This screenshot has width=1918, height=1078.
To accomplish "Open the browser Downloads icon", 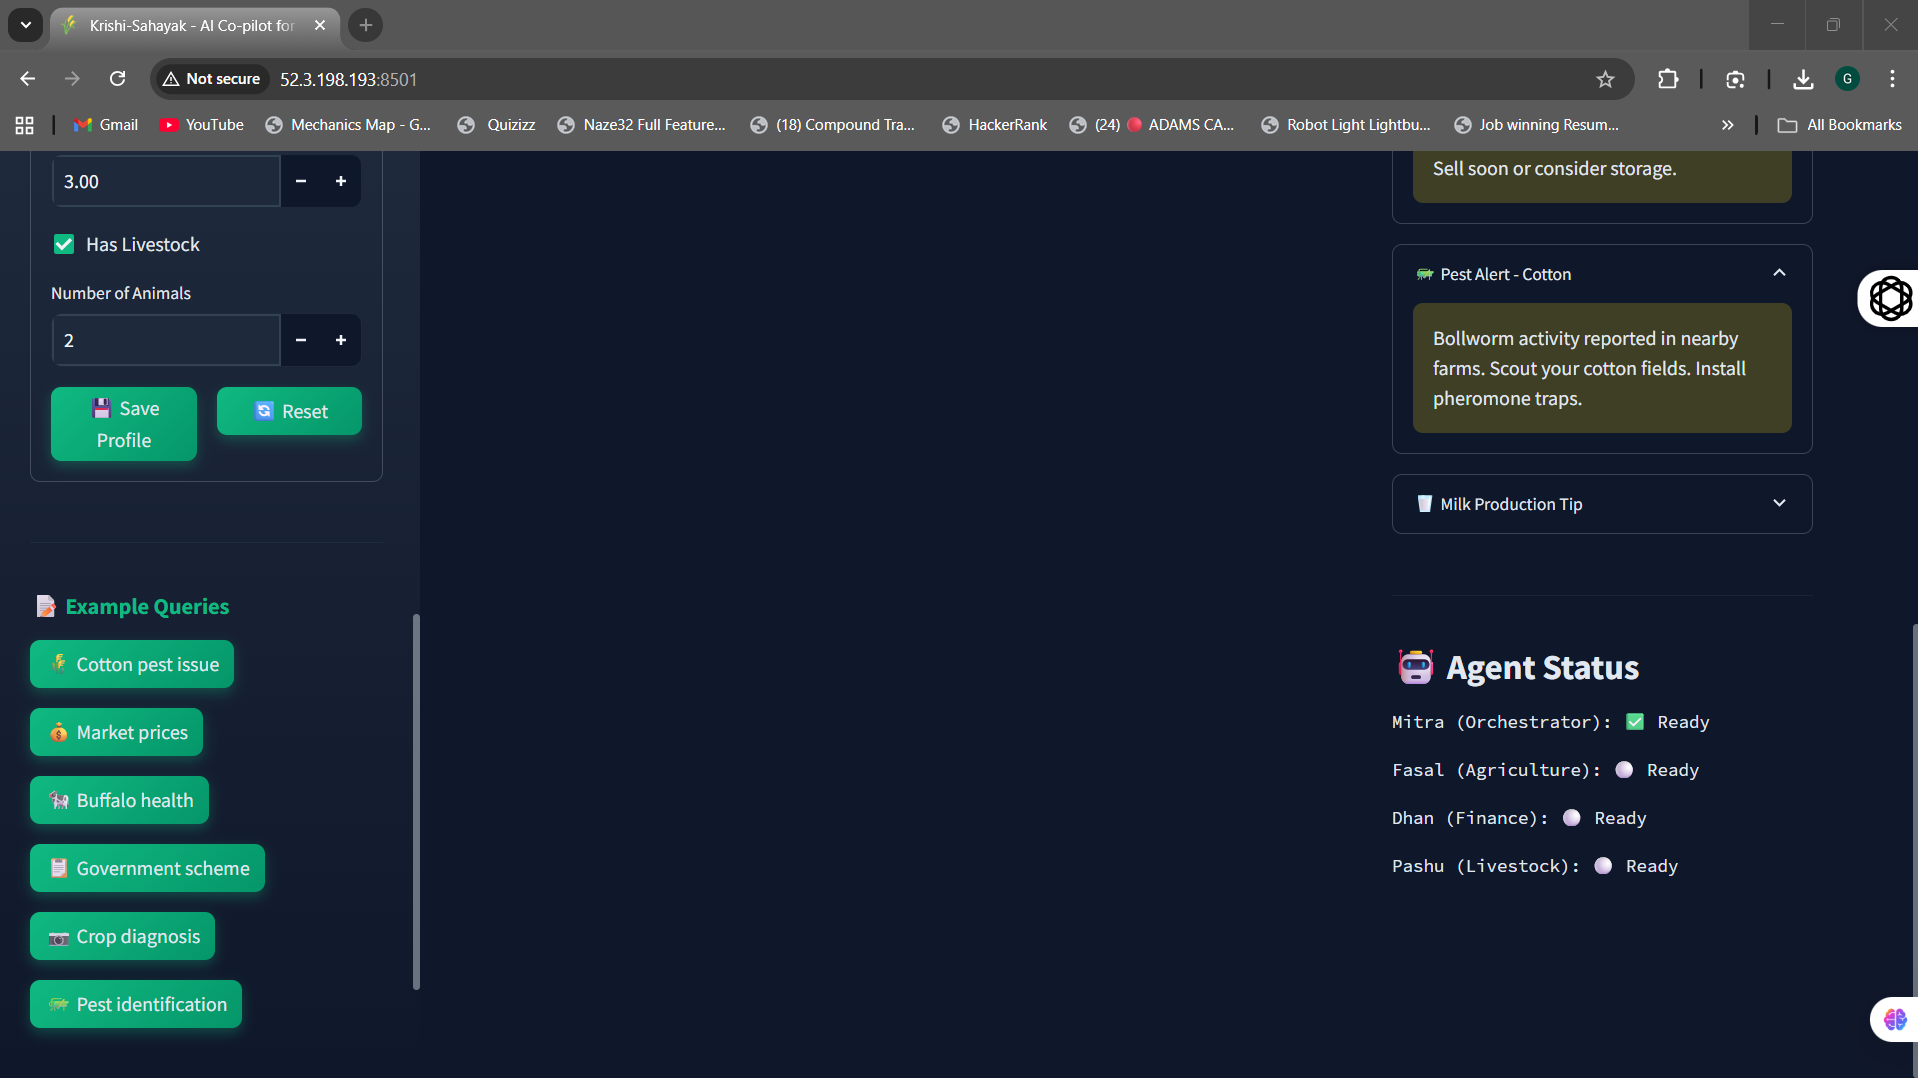I will click(x=1803, y=79).
